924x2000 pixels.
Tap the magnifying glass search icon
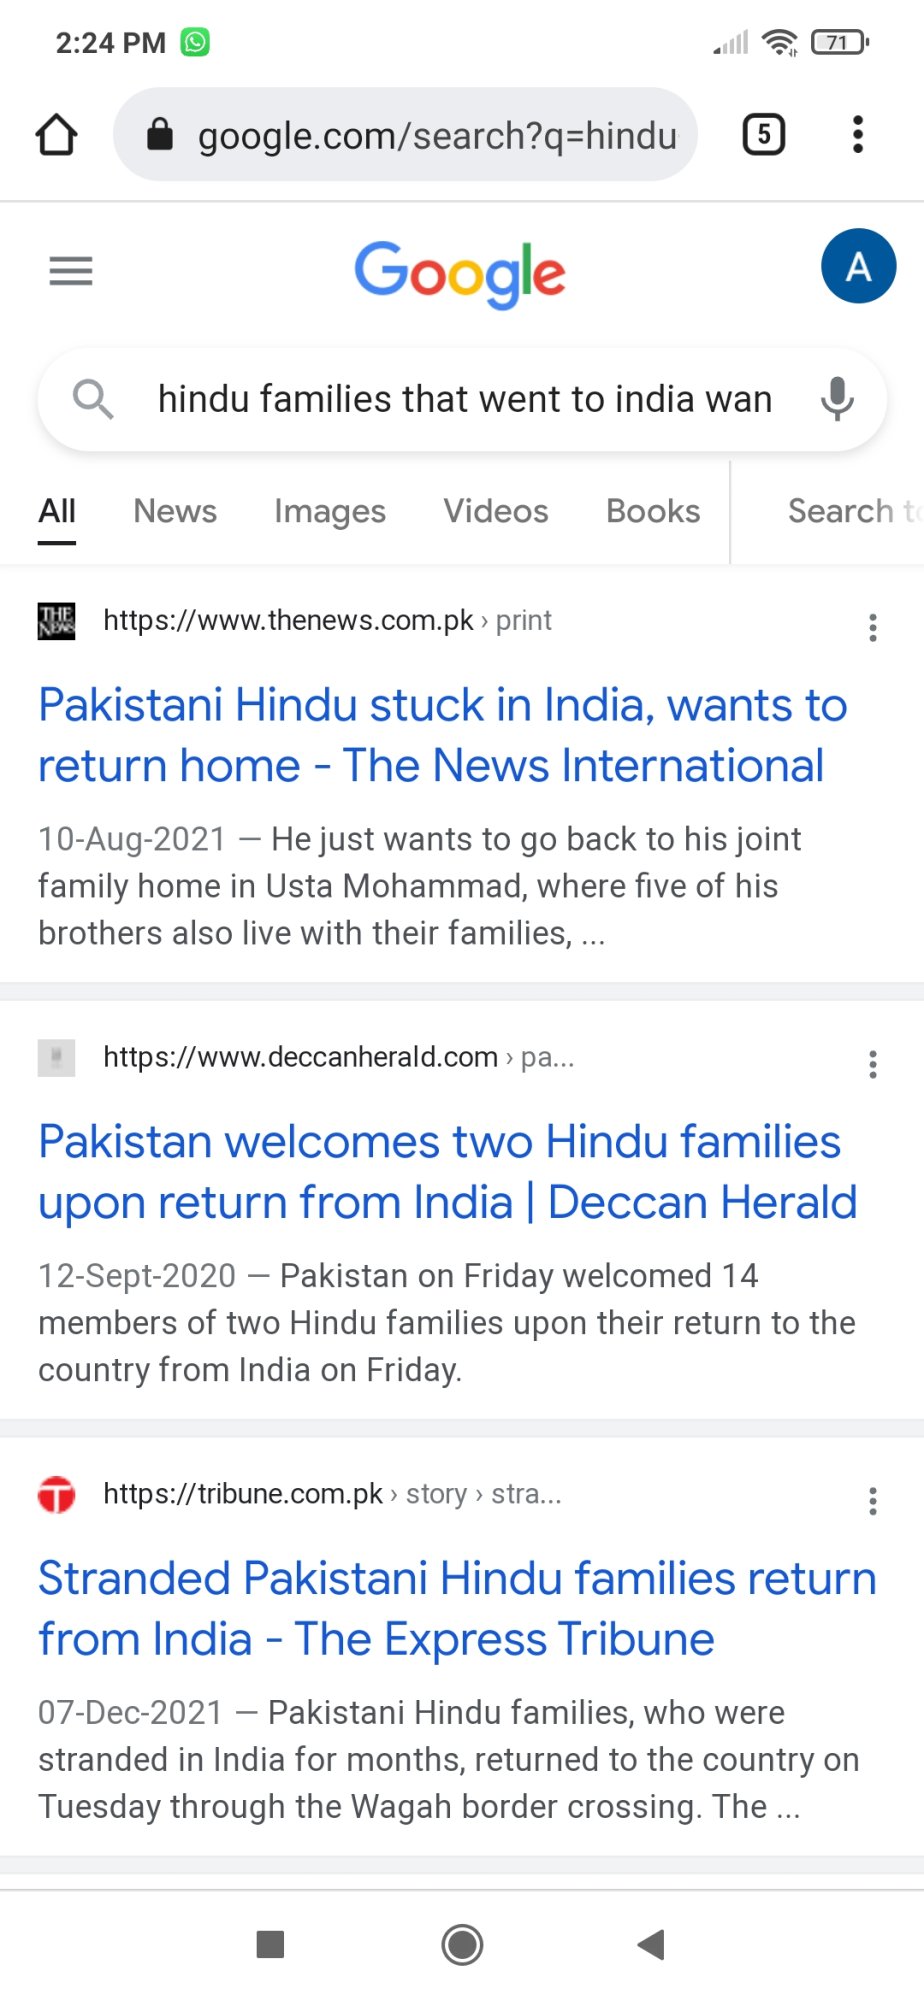[93, 399]
